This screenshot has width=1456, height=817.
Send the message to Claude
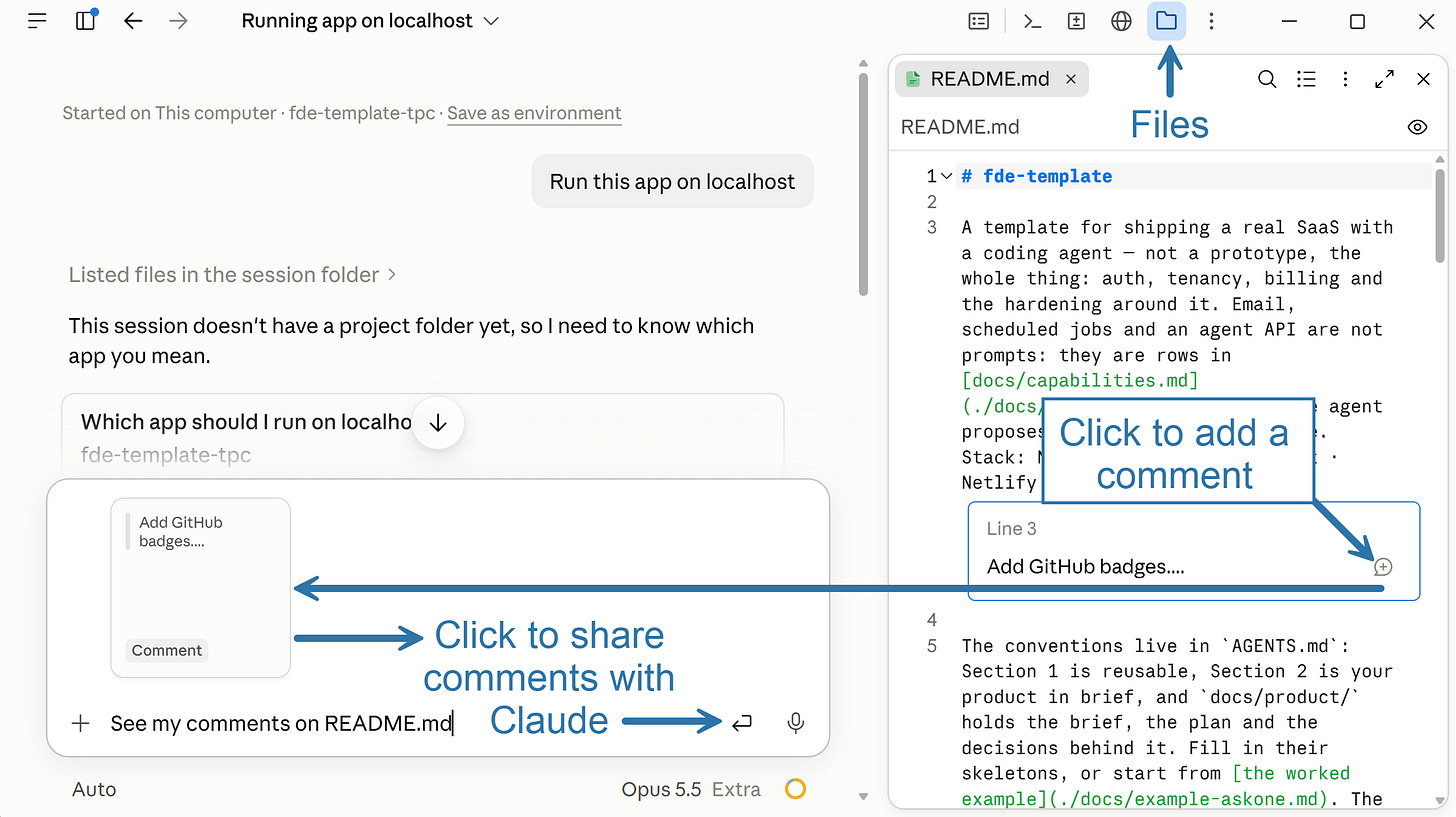tap(741, 723)
